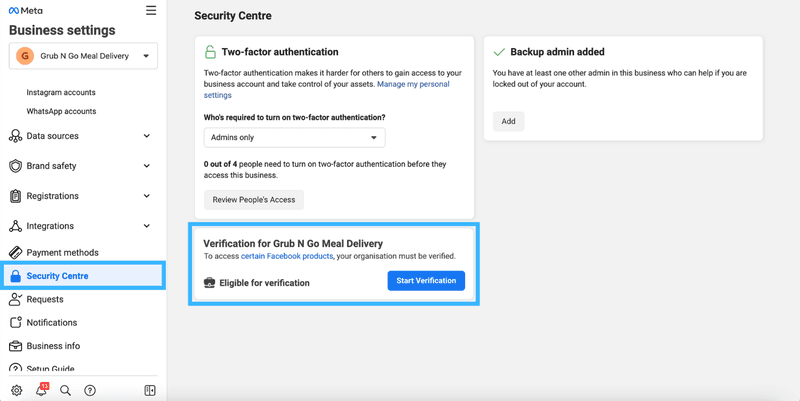Click the Brand safety label
This screenshot has width=800, height=401.
tap(51, 166)
